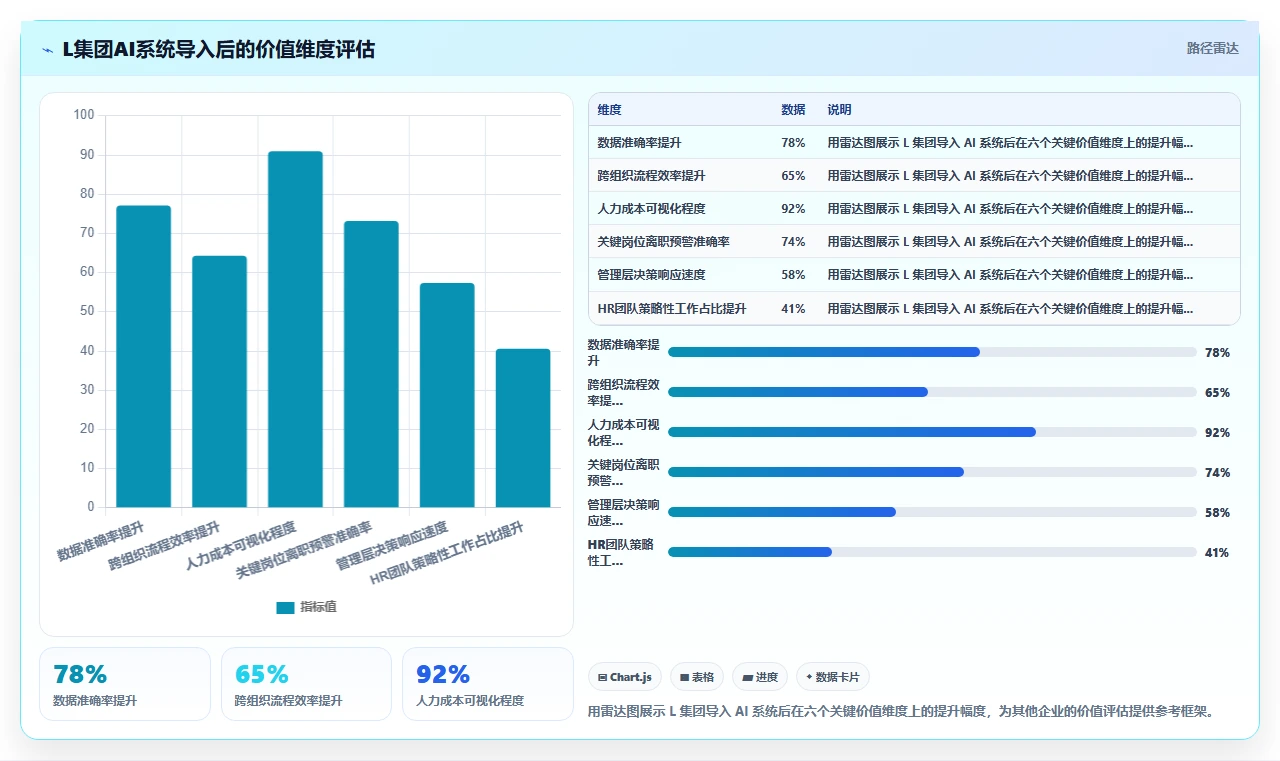Click the 92% value beside the progress bar
The height and width of the screenshot is (761, 1280).
1217,432
